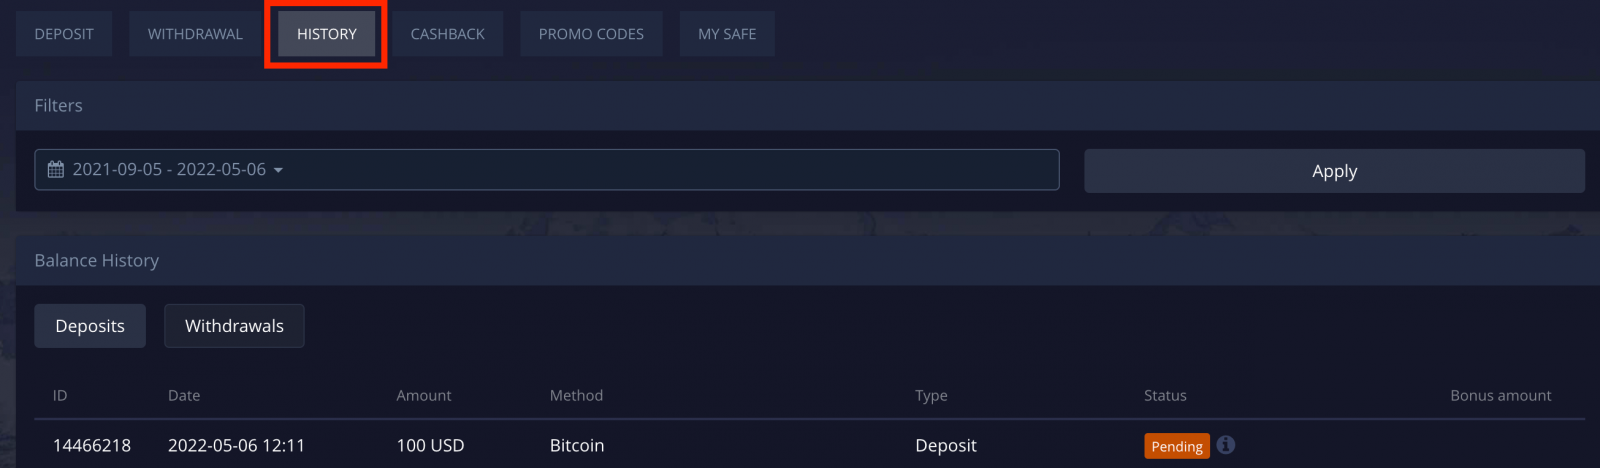This screenshot has height=468, width=1600.
Task: Switch to the Withdrawal tab
Action: pyautogui.click(x=195, y=34)
